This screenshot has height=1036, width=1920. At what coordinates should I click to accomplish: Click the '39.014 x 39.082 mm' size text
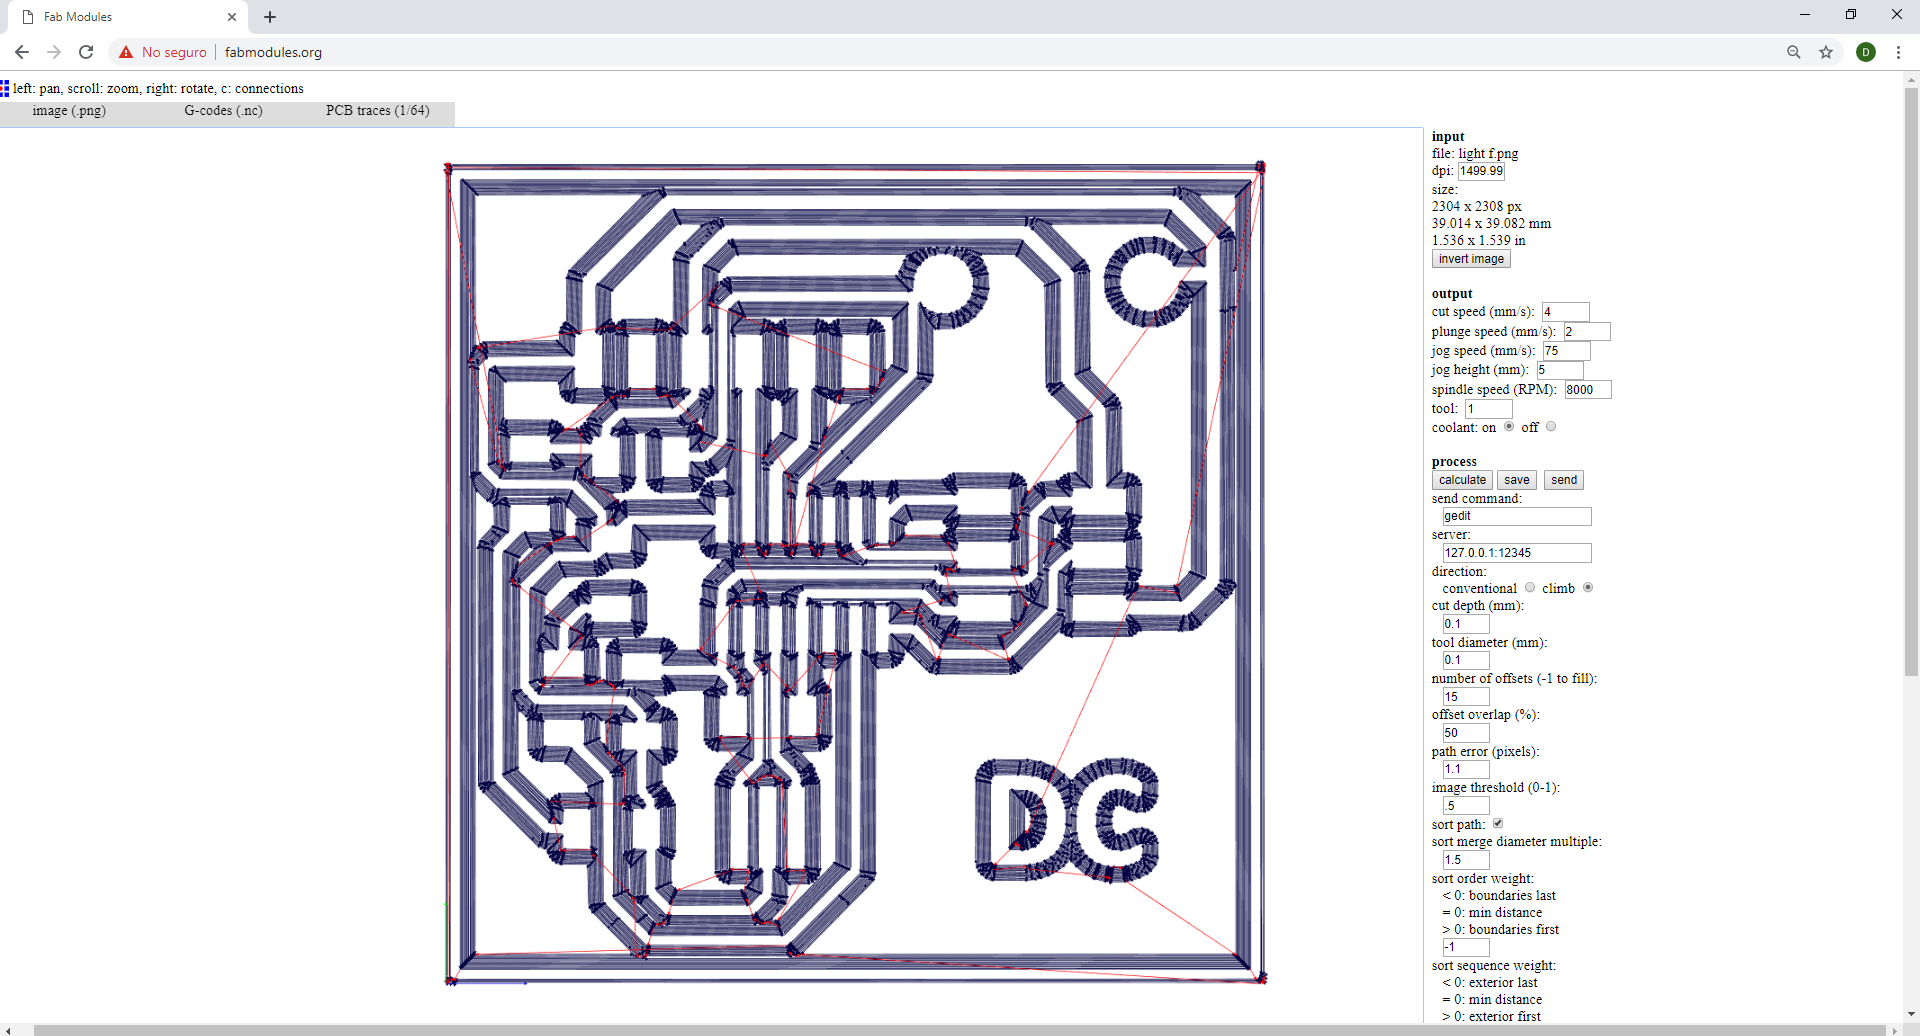pos(1491,224)
